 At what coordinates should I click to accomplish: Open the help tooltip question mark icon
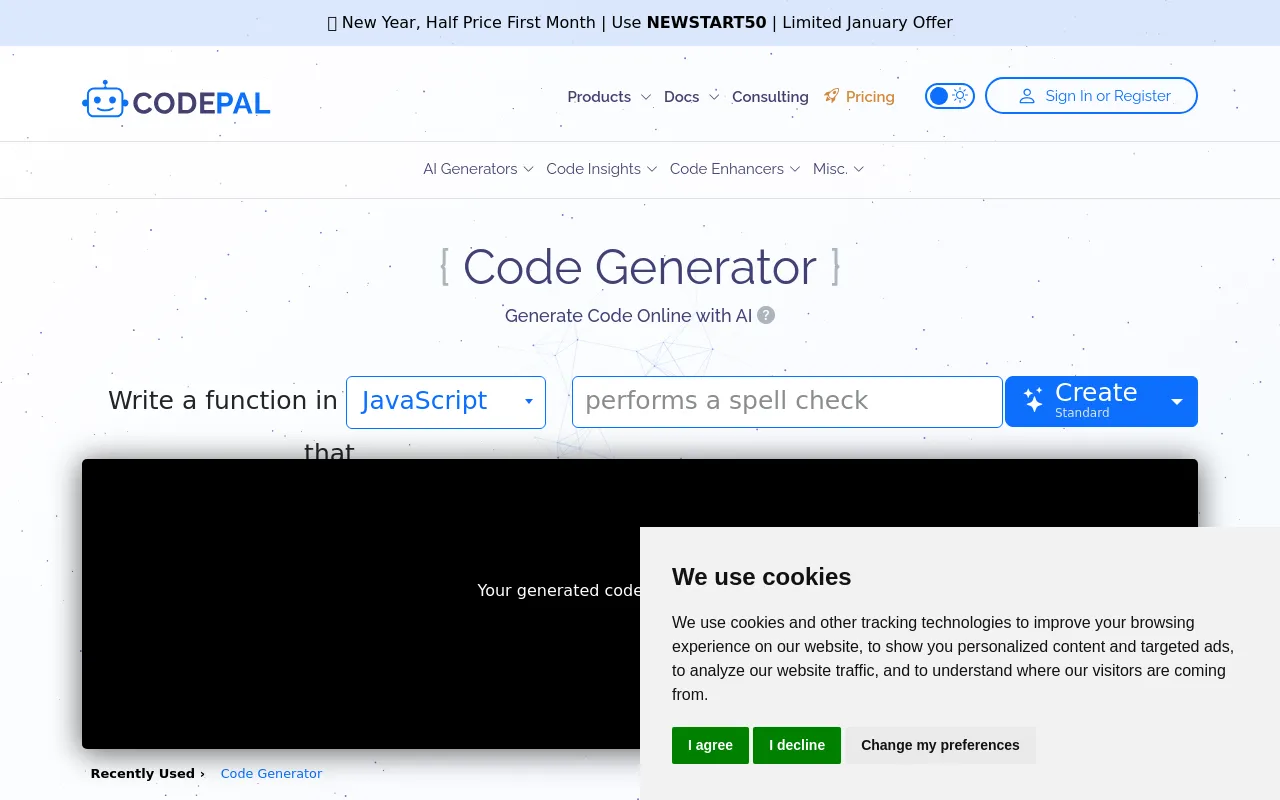coord(765,315)
